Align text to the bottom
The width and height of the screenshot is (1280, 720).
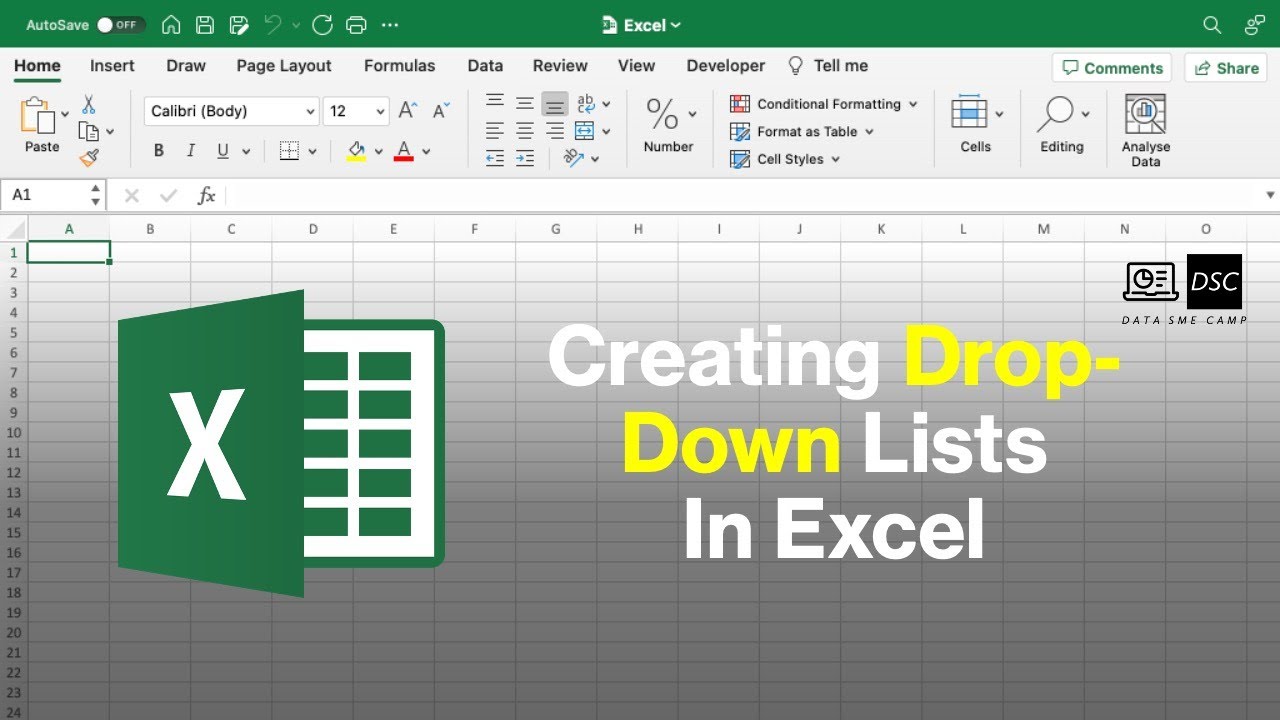[555, 105]
